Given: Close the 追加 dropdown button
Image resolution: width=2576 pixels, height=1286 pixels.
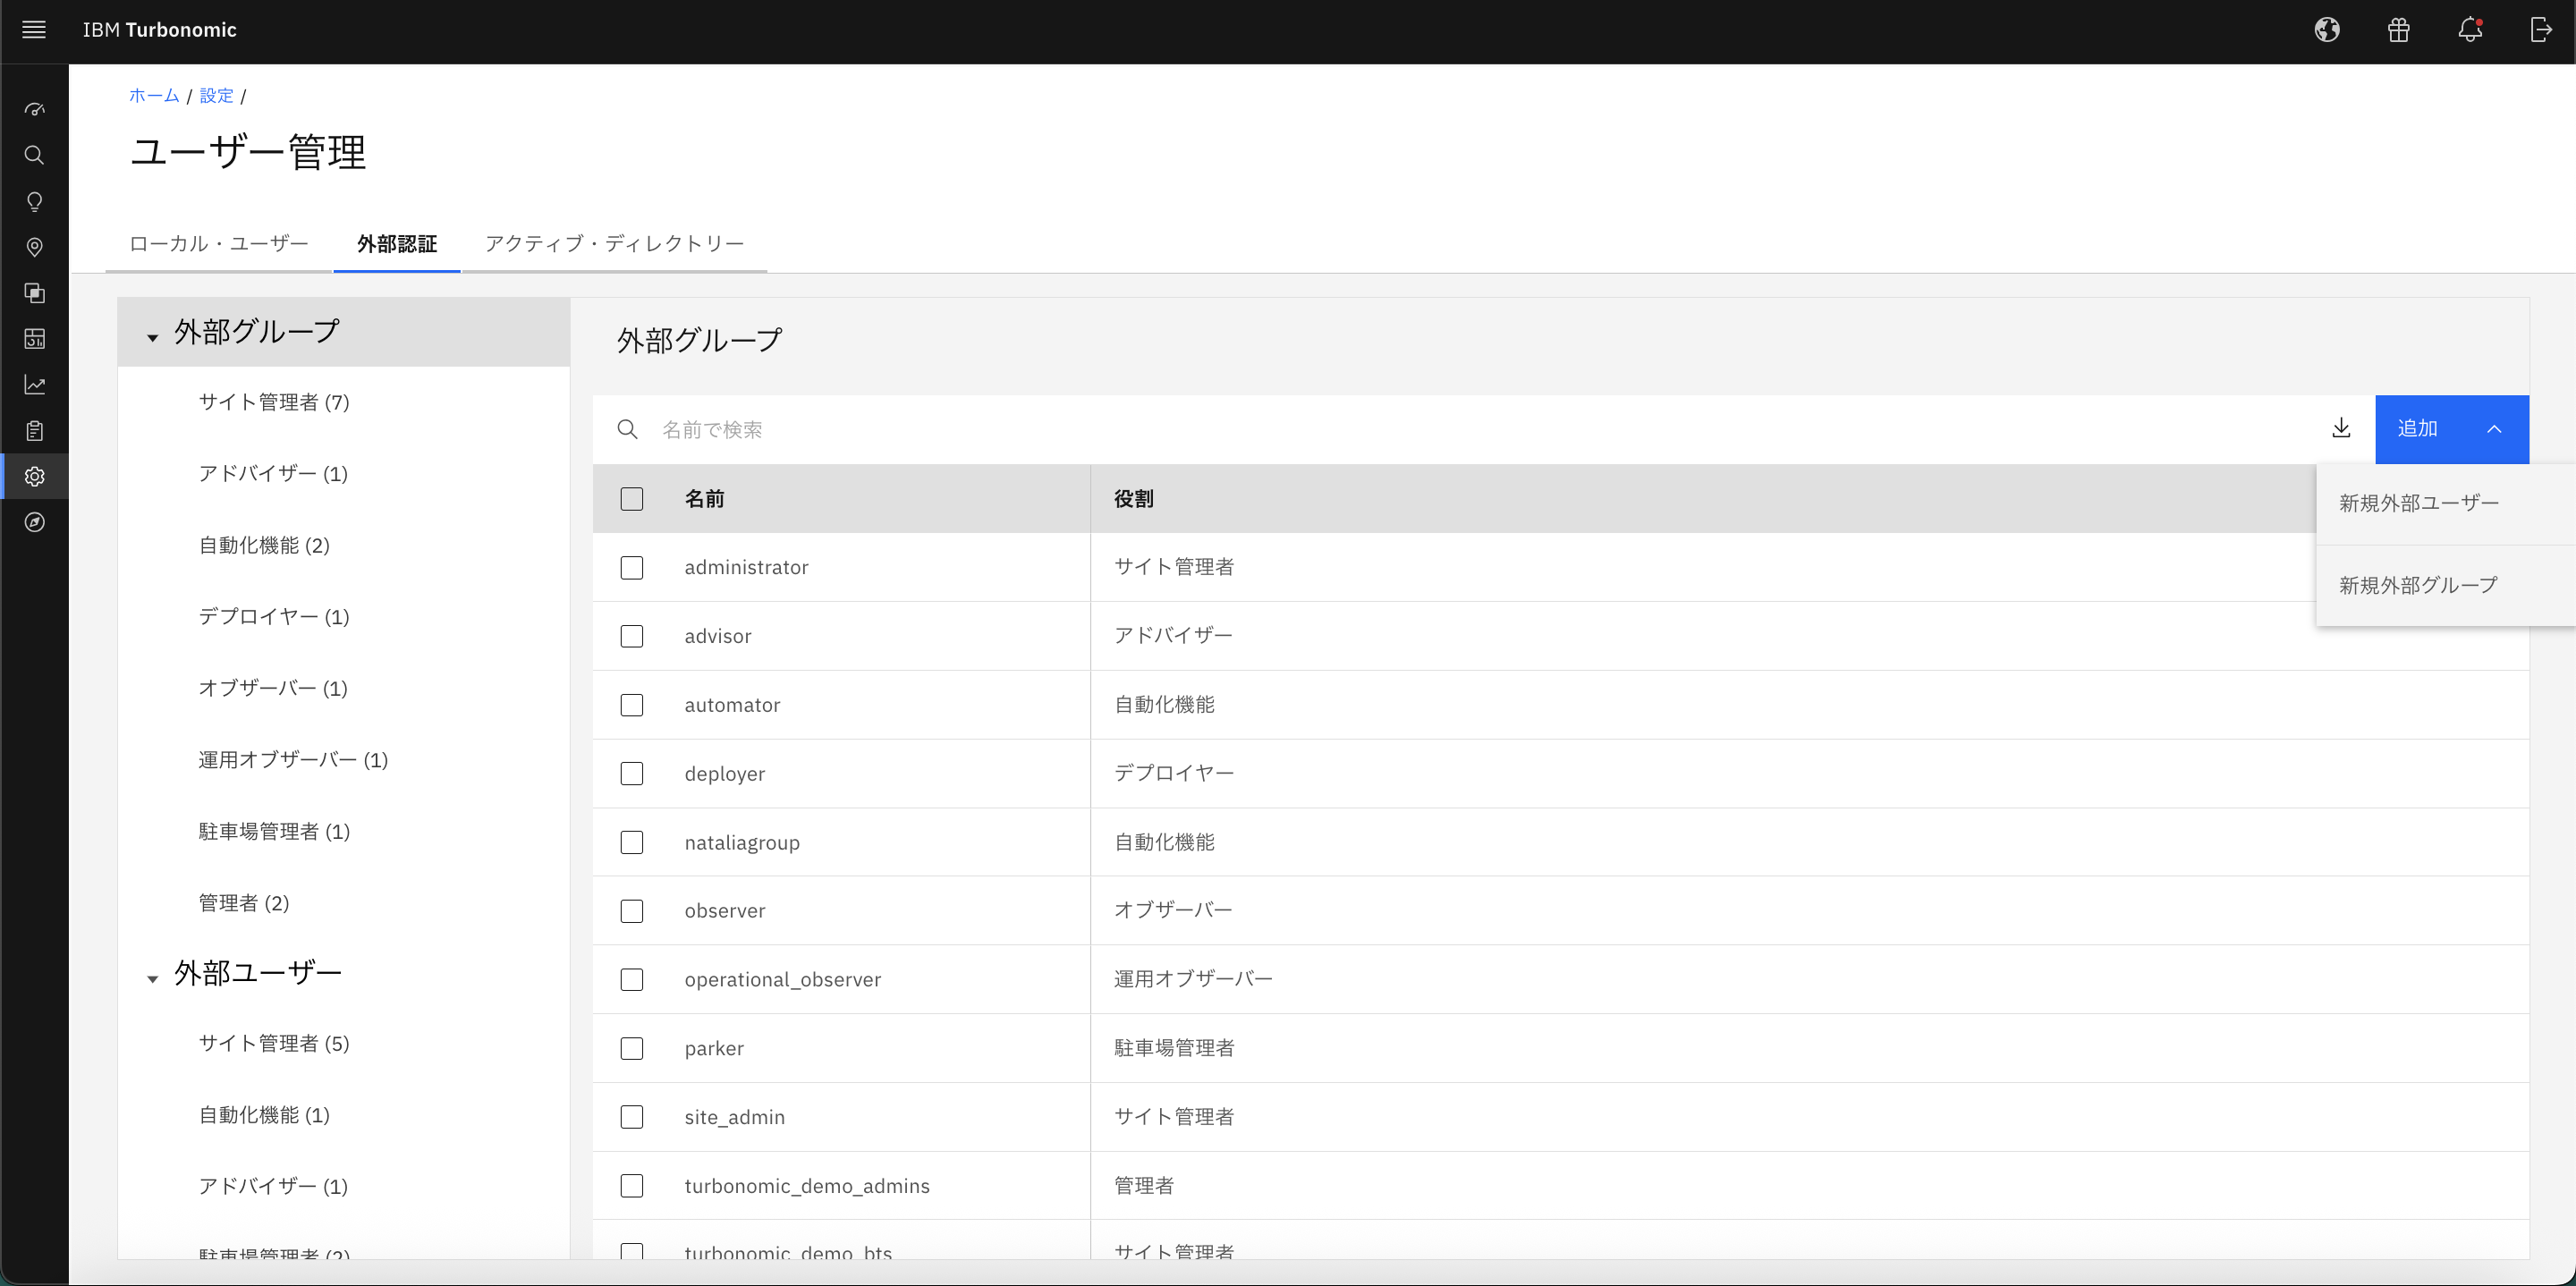Looking at the screenshot, I should coord(2451,429).
